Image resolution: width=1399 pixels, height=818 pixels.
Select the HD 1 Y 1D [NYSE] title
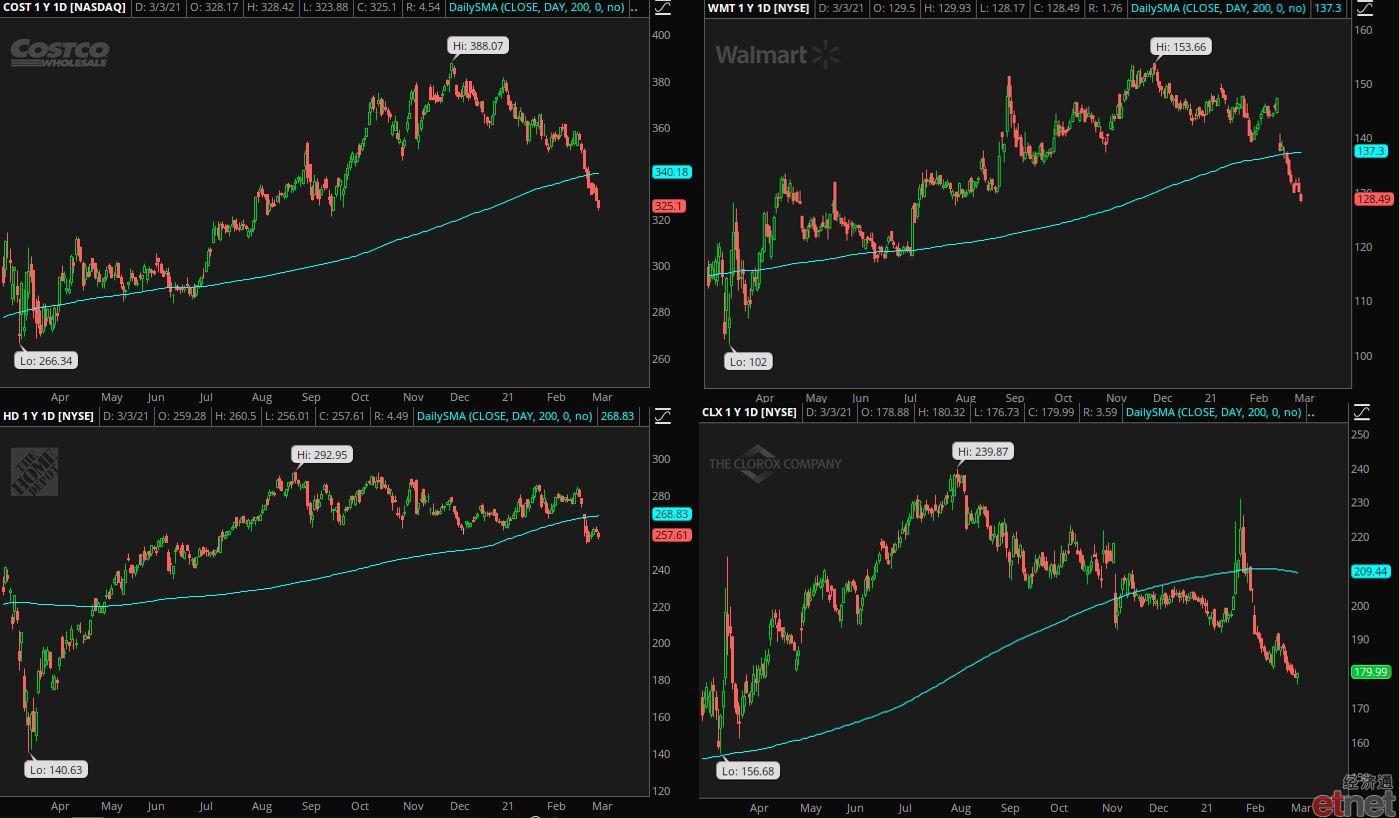click(48, 416)
